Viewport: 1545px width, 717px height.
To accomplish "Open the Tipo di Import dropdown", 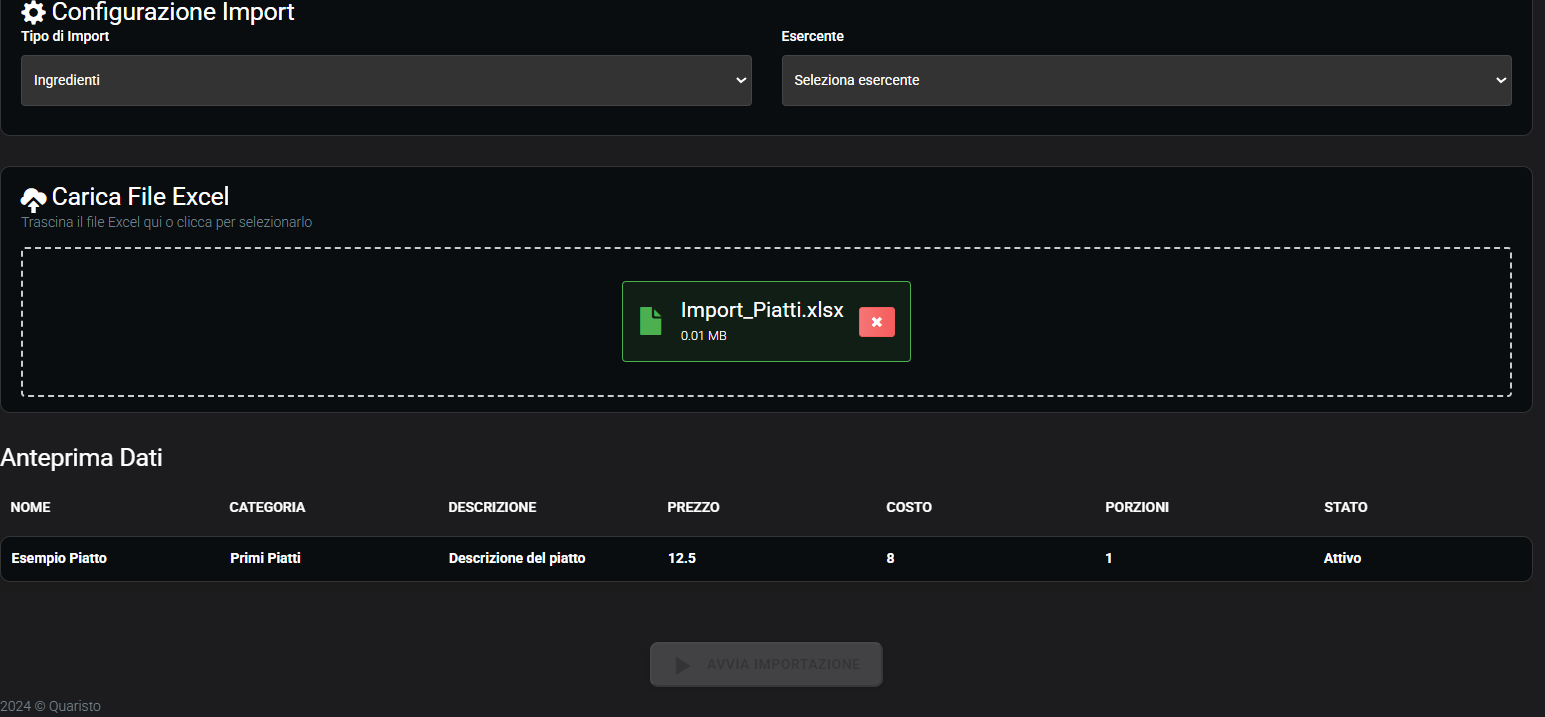I will point(386,80).
